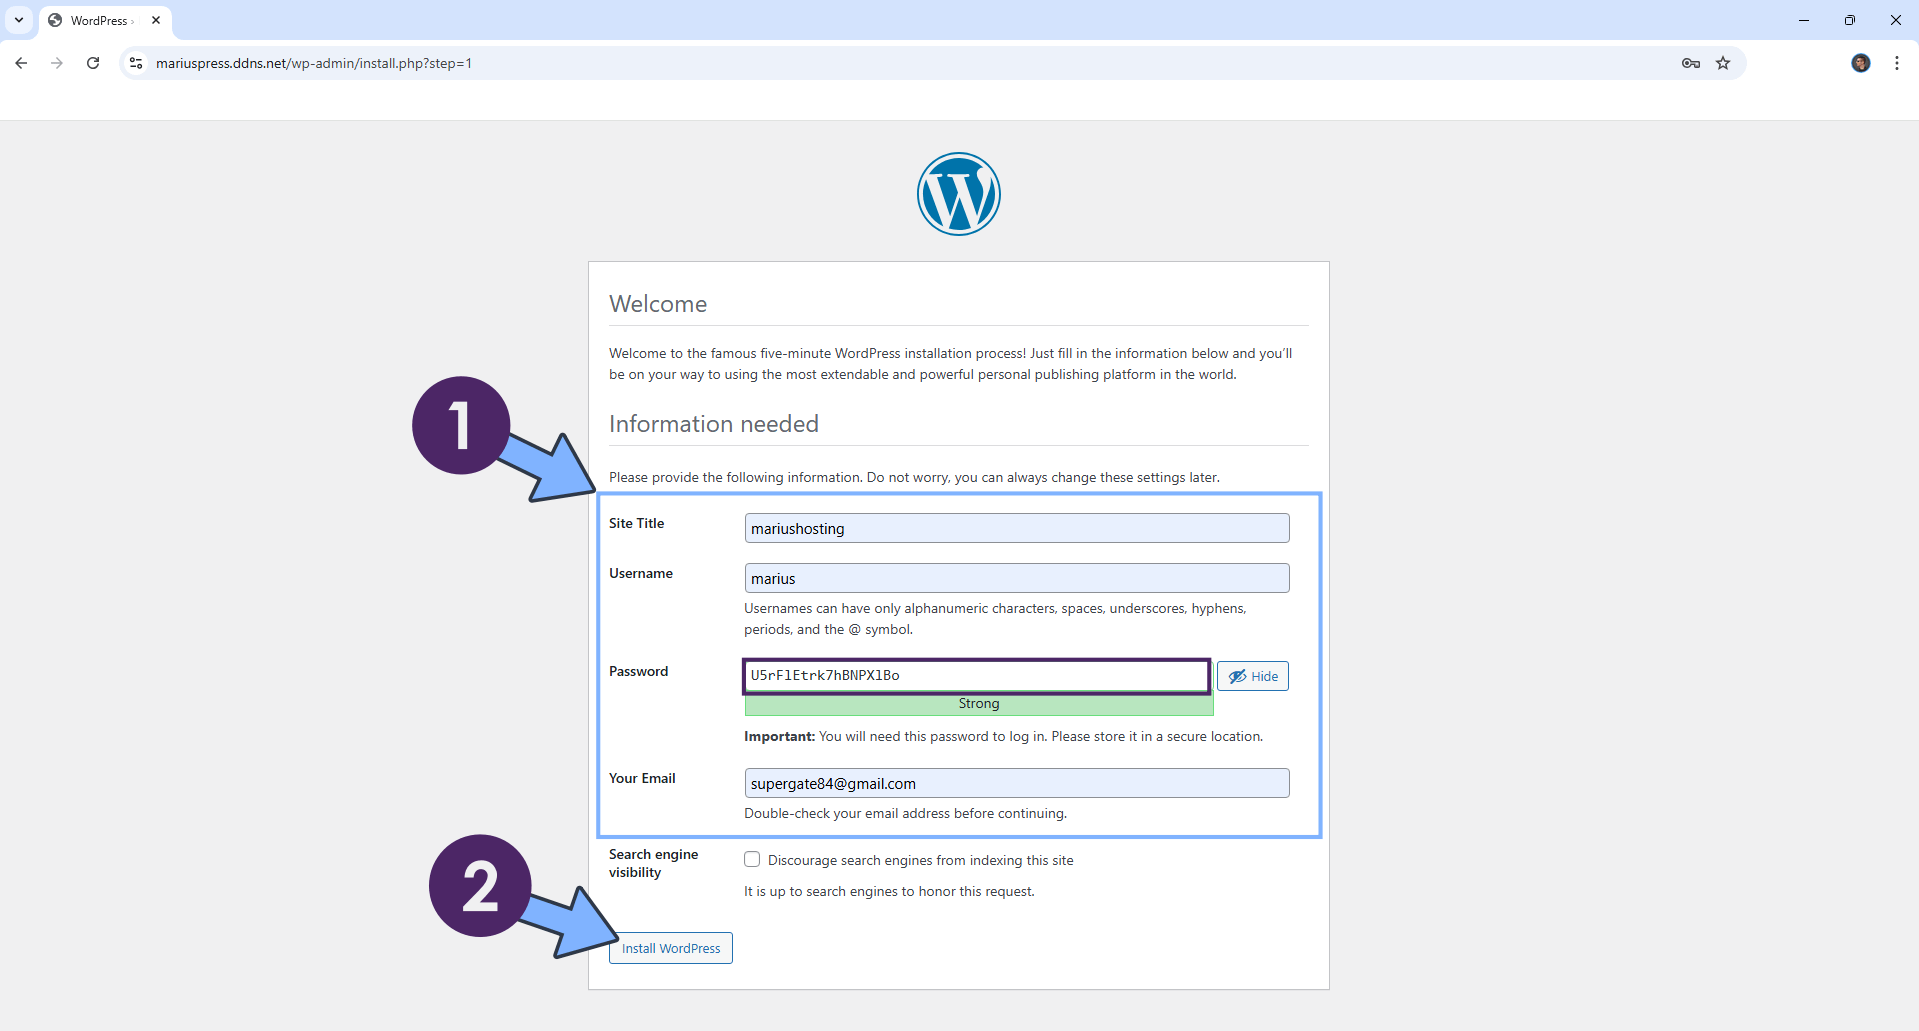Viewport: 1919px width, 1031px height.
Task: Open the Chrome three-dot menu
Action: click(1897, 63)
